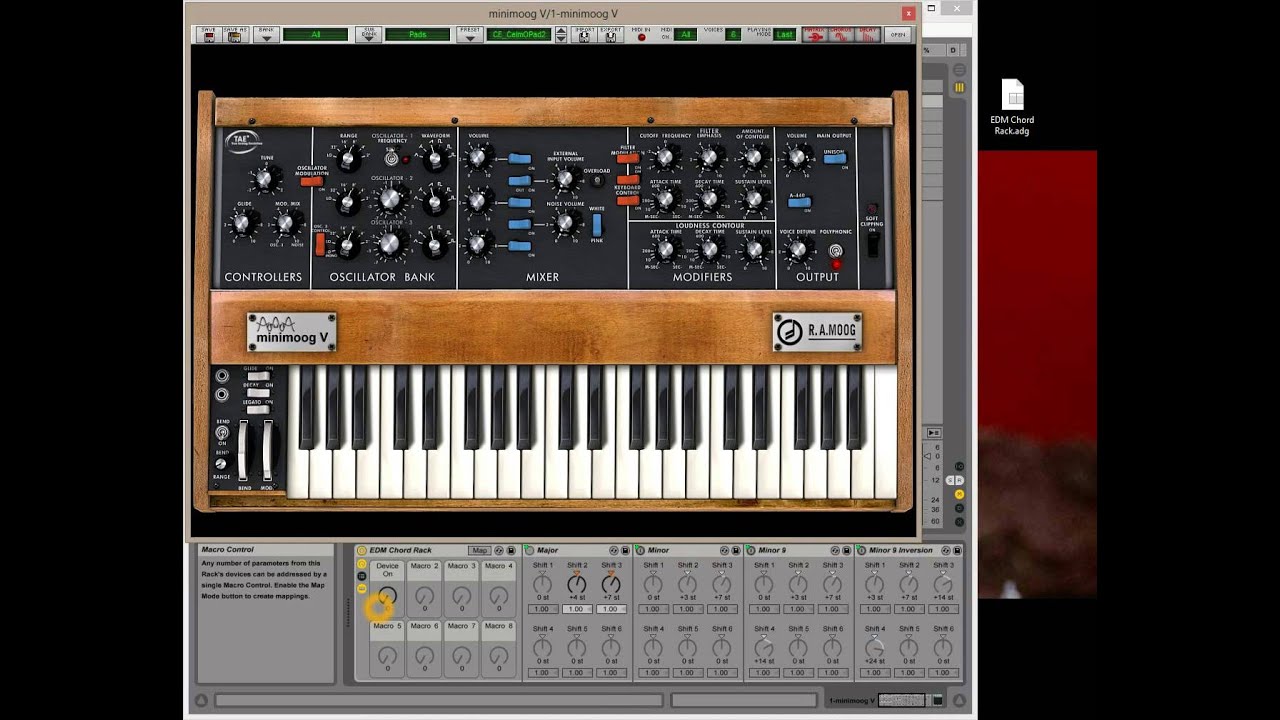1280x720 pixels.
Task: Click the Voices count display
Action: pos(733,35)
